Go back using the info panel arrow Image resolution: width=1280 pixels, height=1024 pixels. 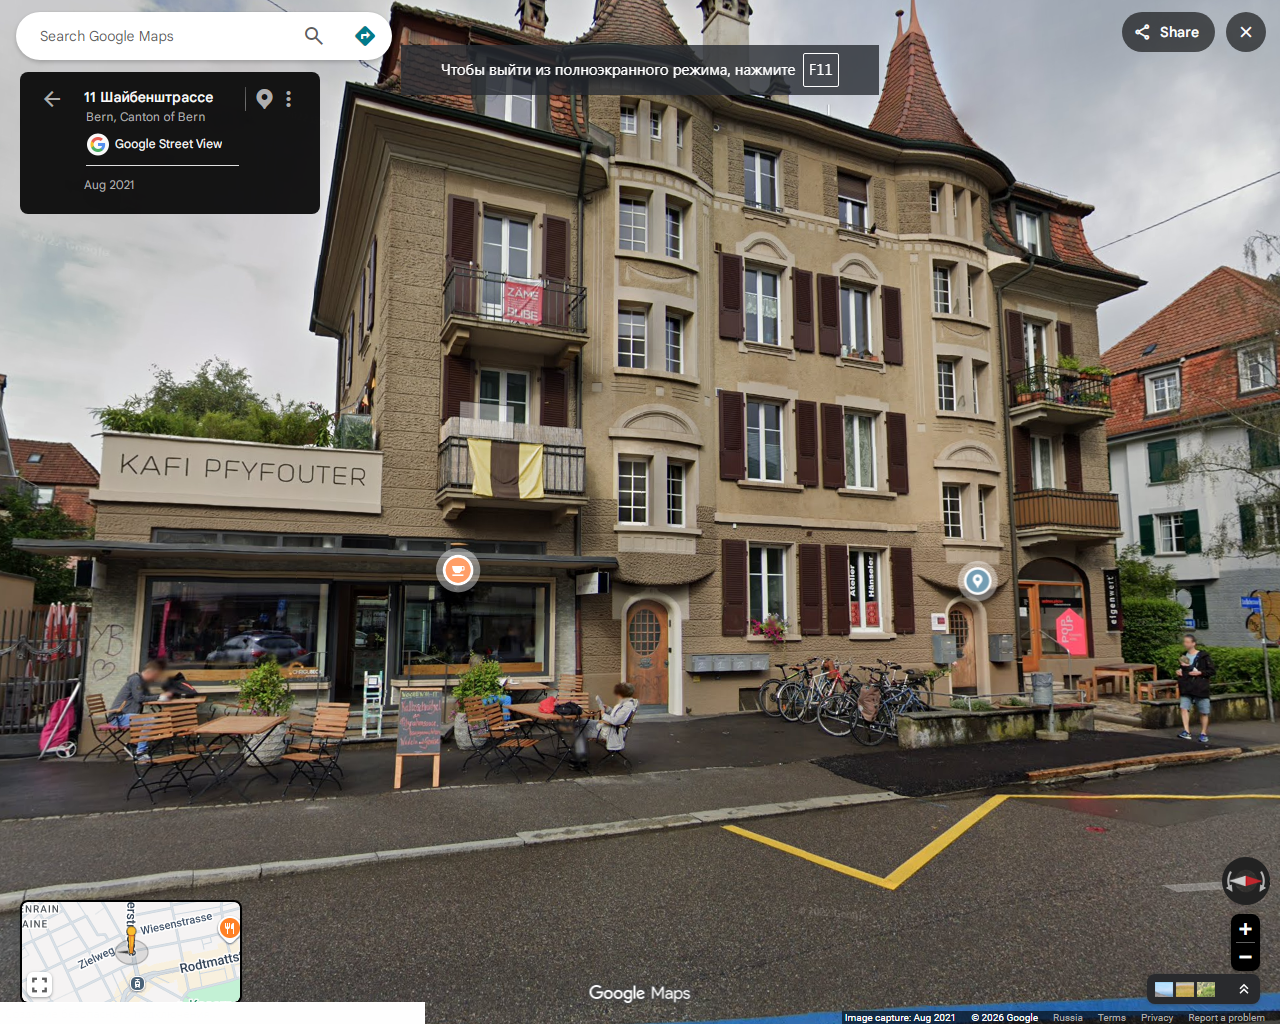click(x=52, y=98)
